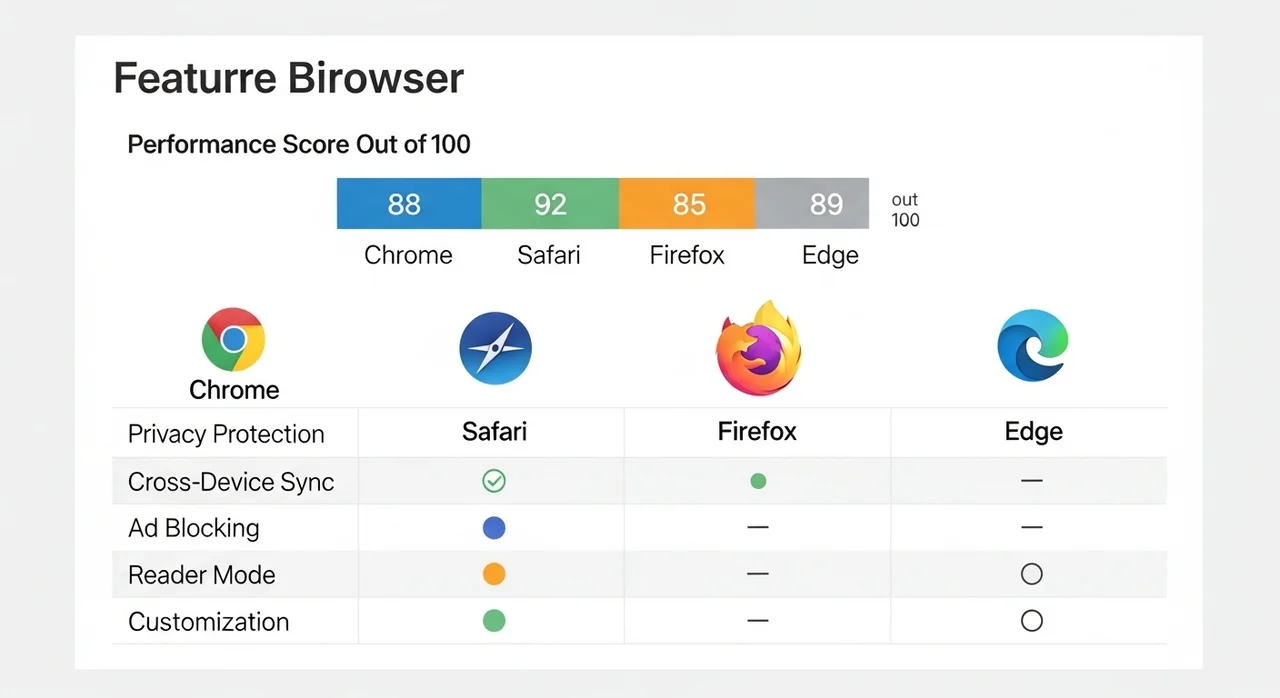This screenshot has height=698, width=1280.
Task: Click the small green dot under Firefox column
Action: (x=758, y=481)
